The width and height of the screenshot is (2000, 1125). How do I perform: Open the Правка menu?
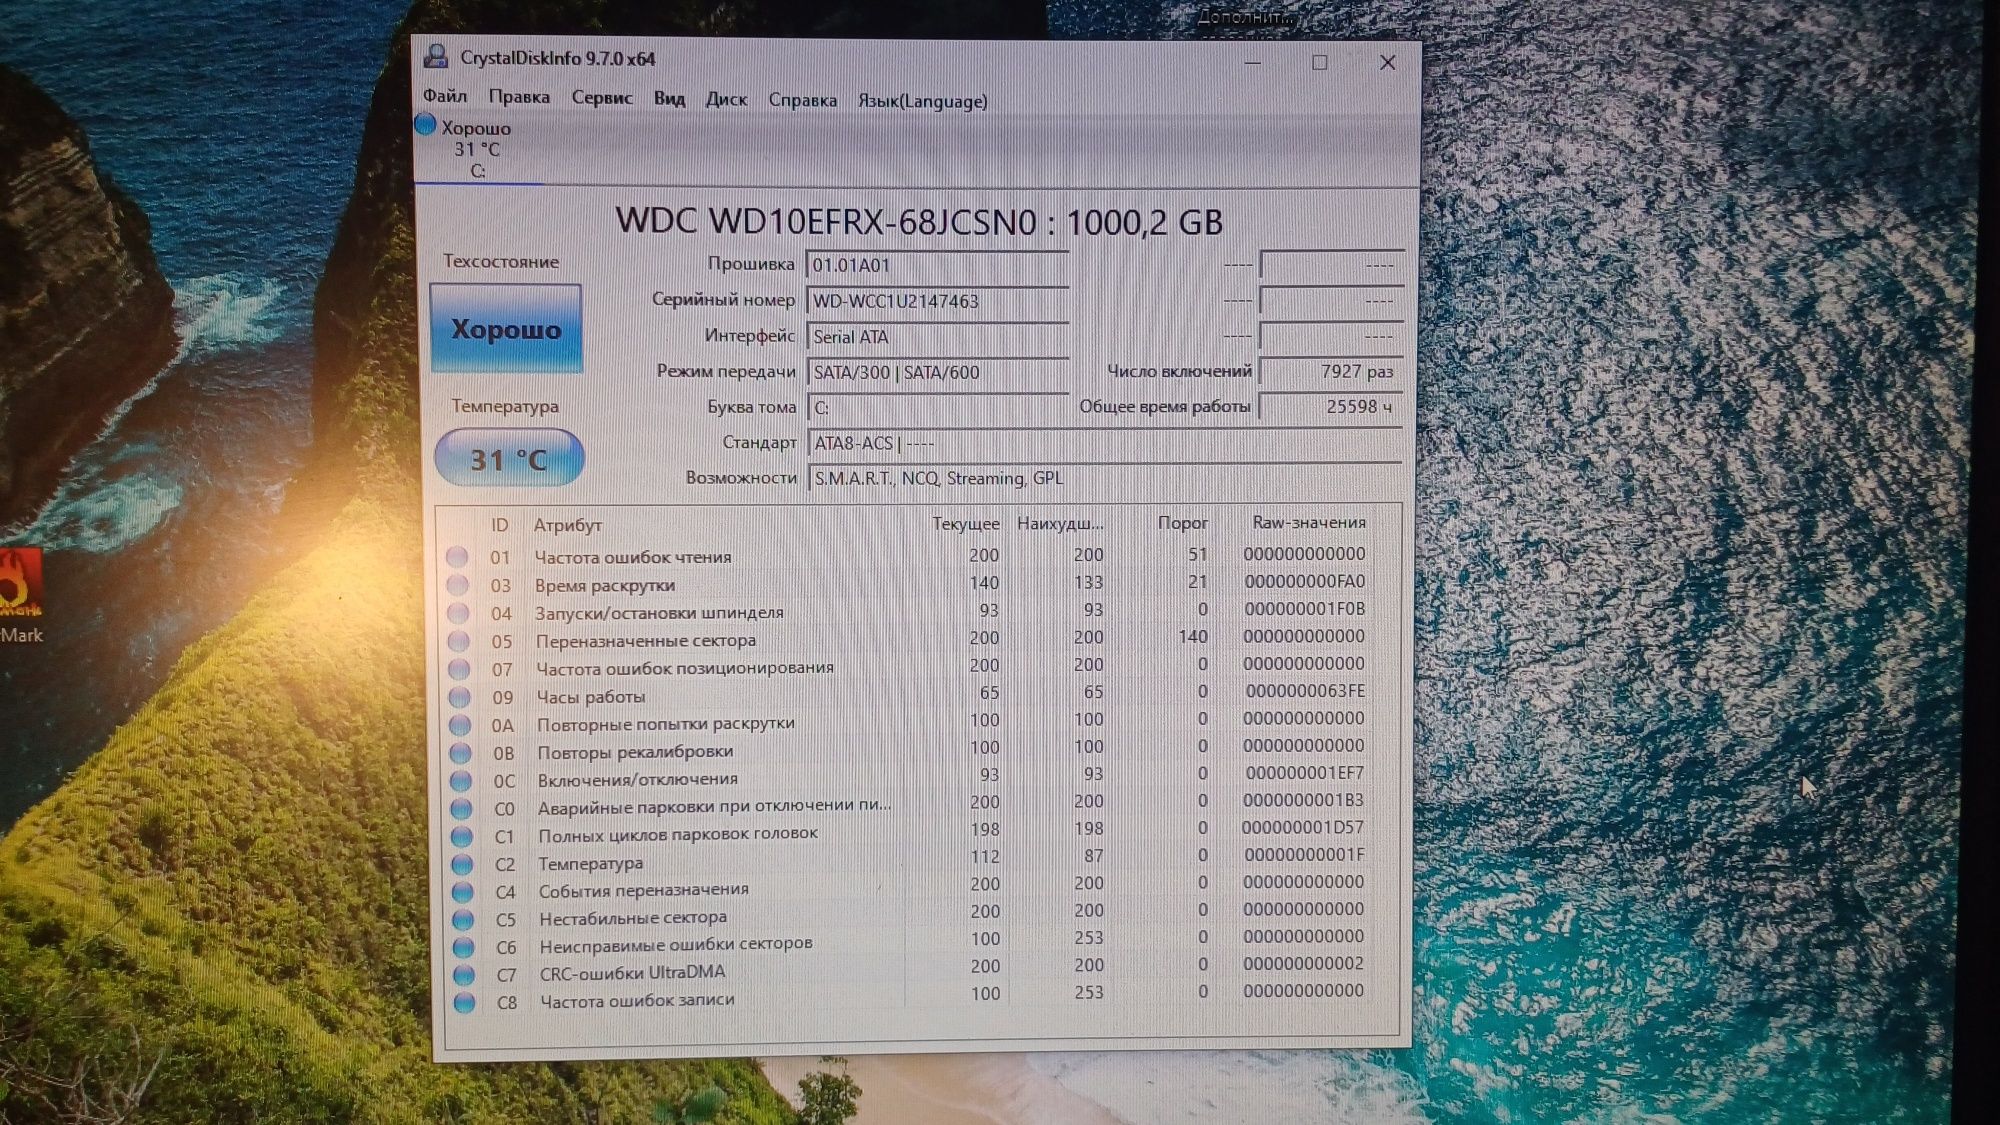519,97
